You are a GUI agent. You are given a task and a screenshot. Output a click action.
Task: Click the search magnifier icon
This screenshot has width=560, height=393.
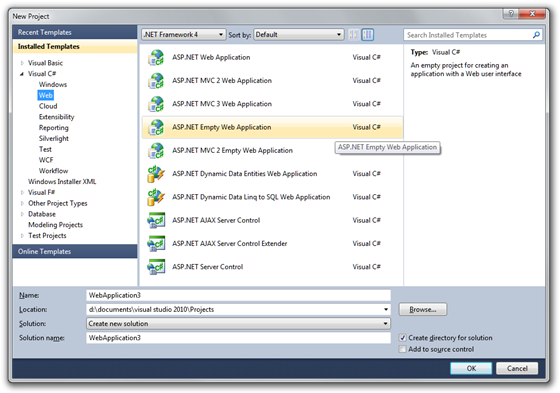(536, 35)
